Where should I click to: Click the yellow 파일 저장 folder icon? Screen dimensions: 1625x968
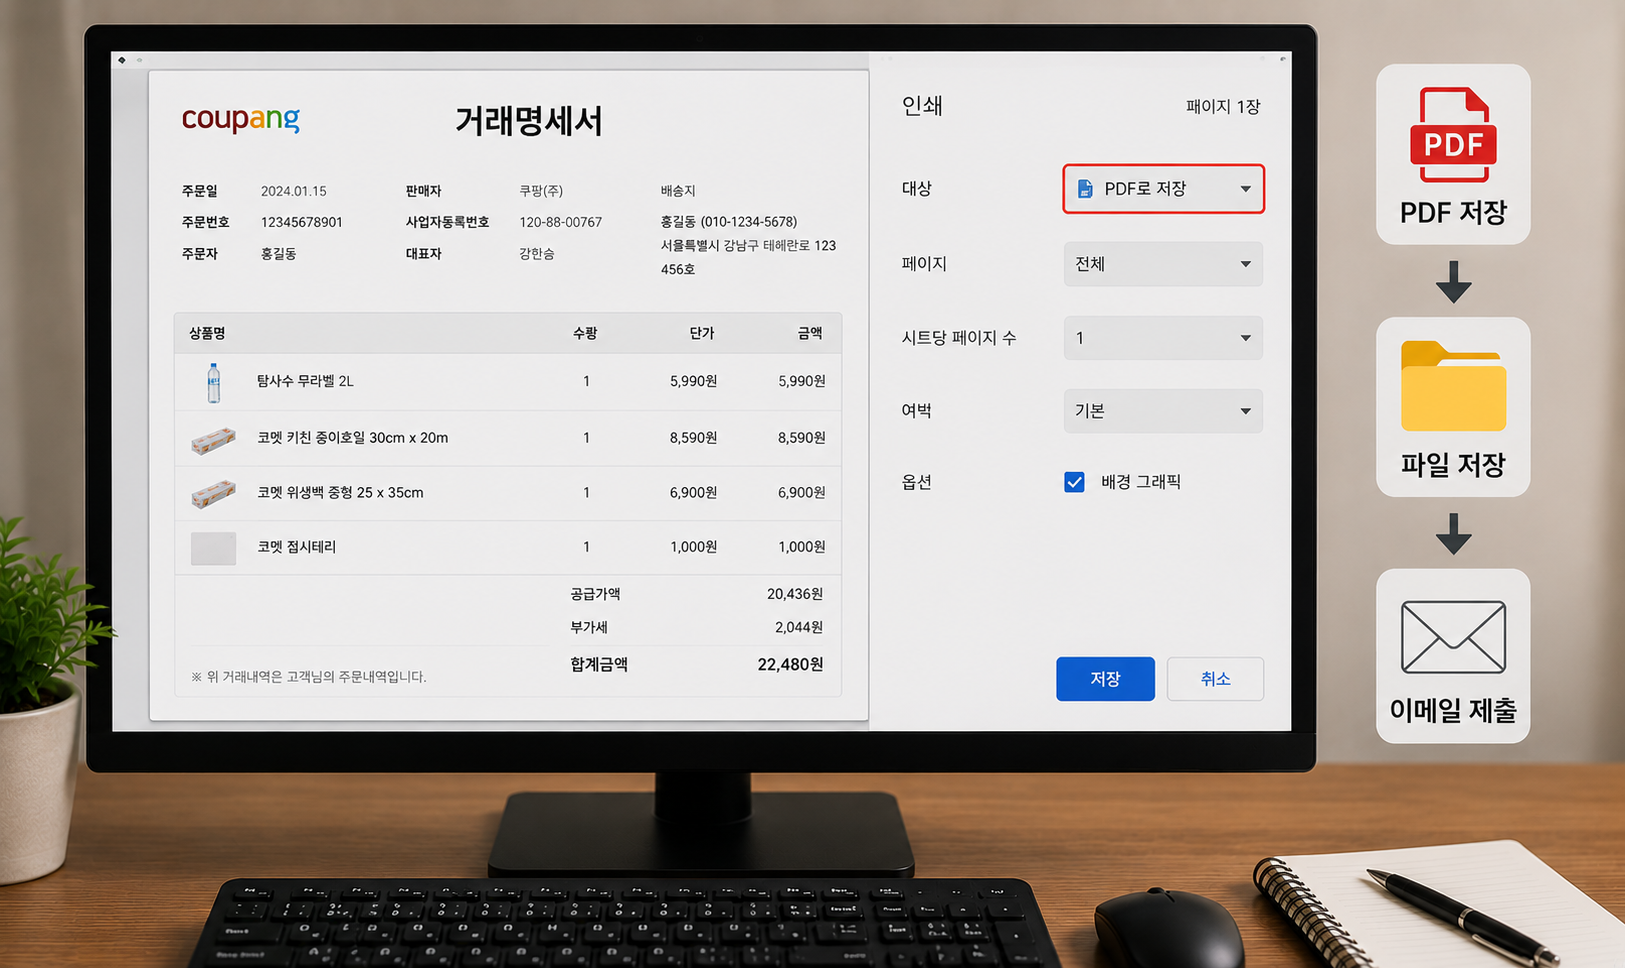(x=1453, y=386)
